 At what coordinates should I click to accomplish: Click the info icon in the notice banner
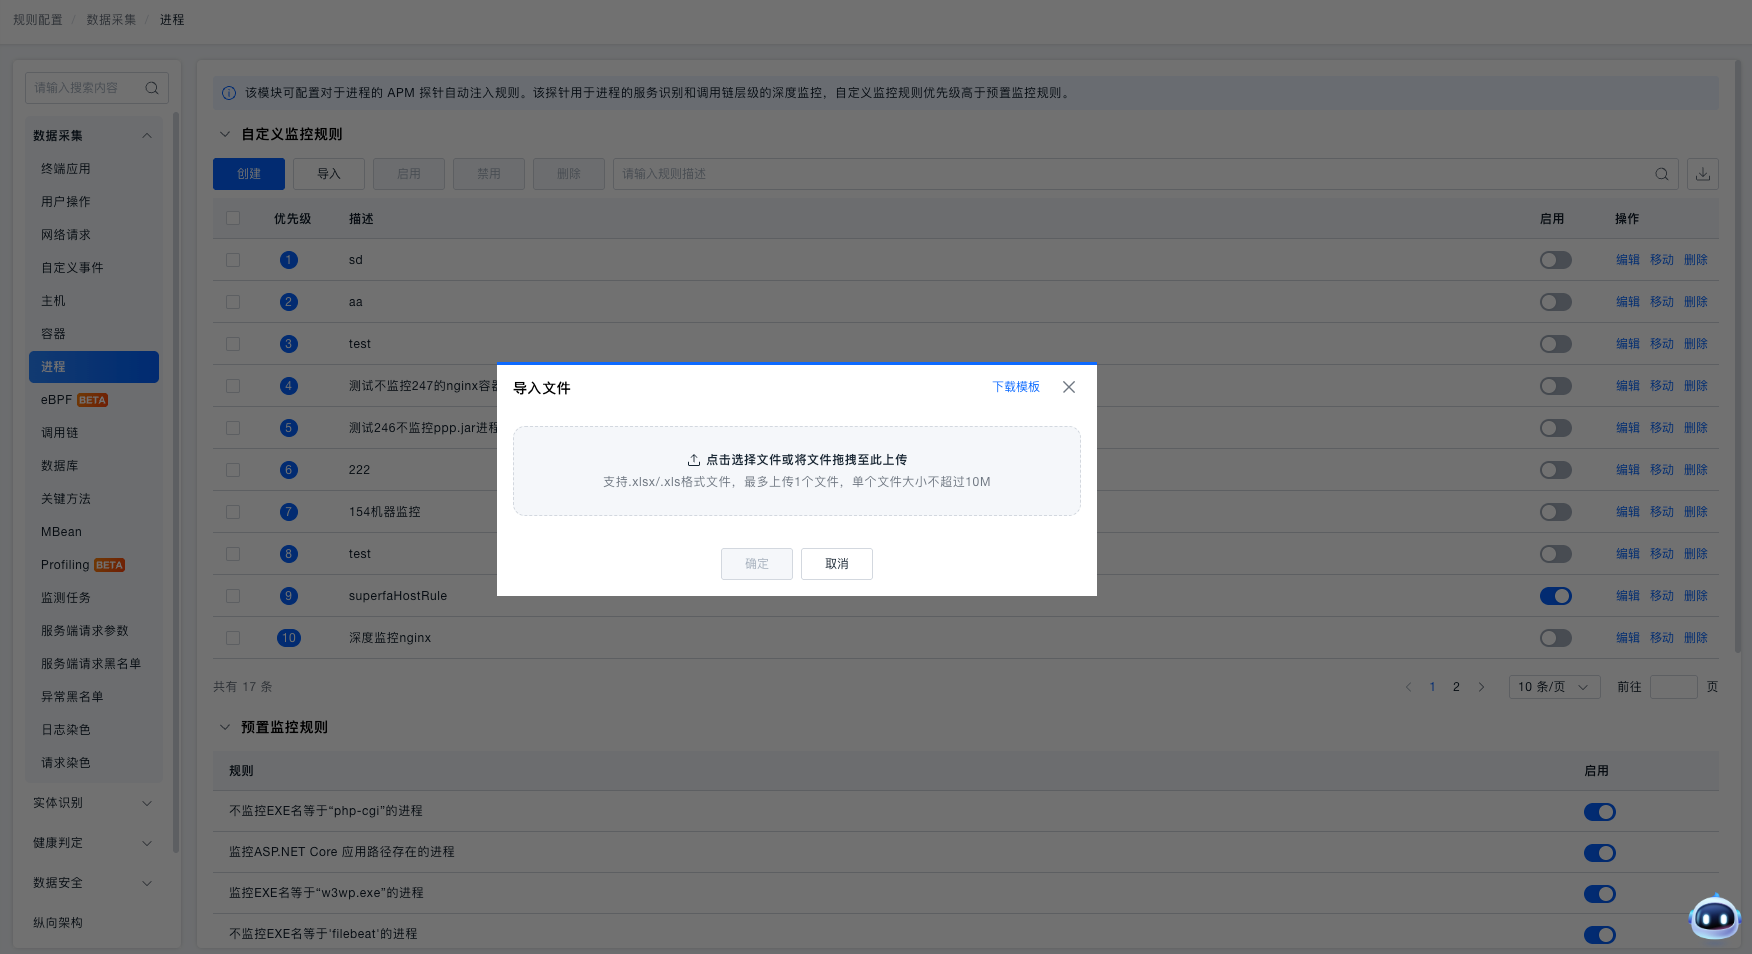pyautogui.click(x=229, y=93)
